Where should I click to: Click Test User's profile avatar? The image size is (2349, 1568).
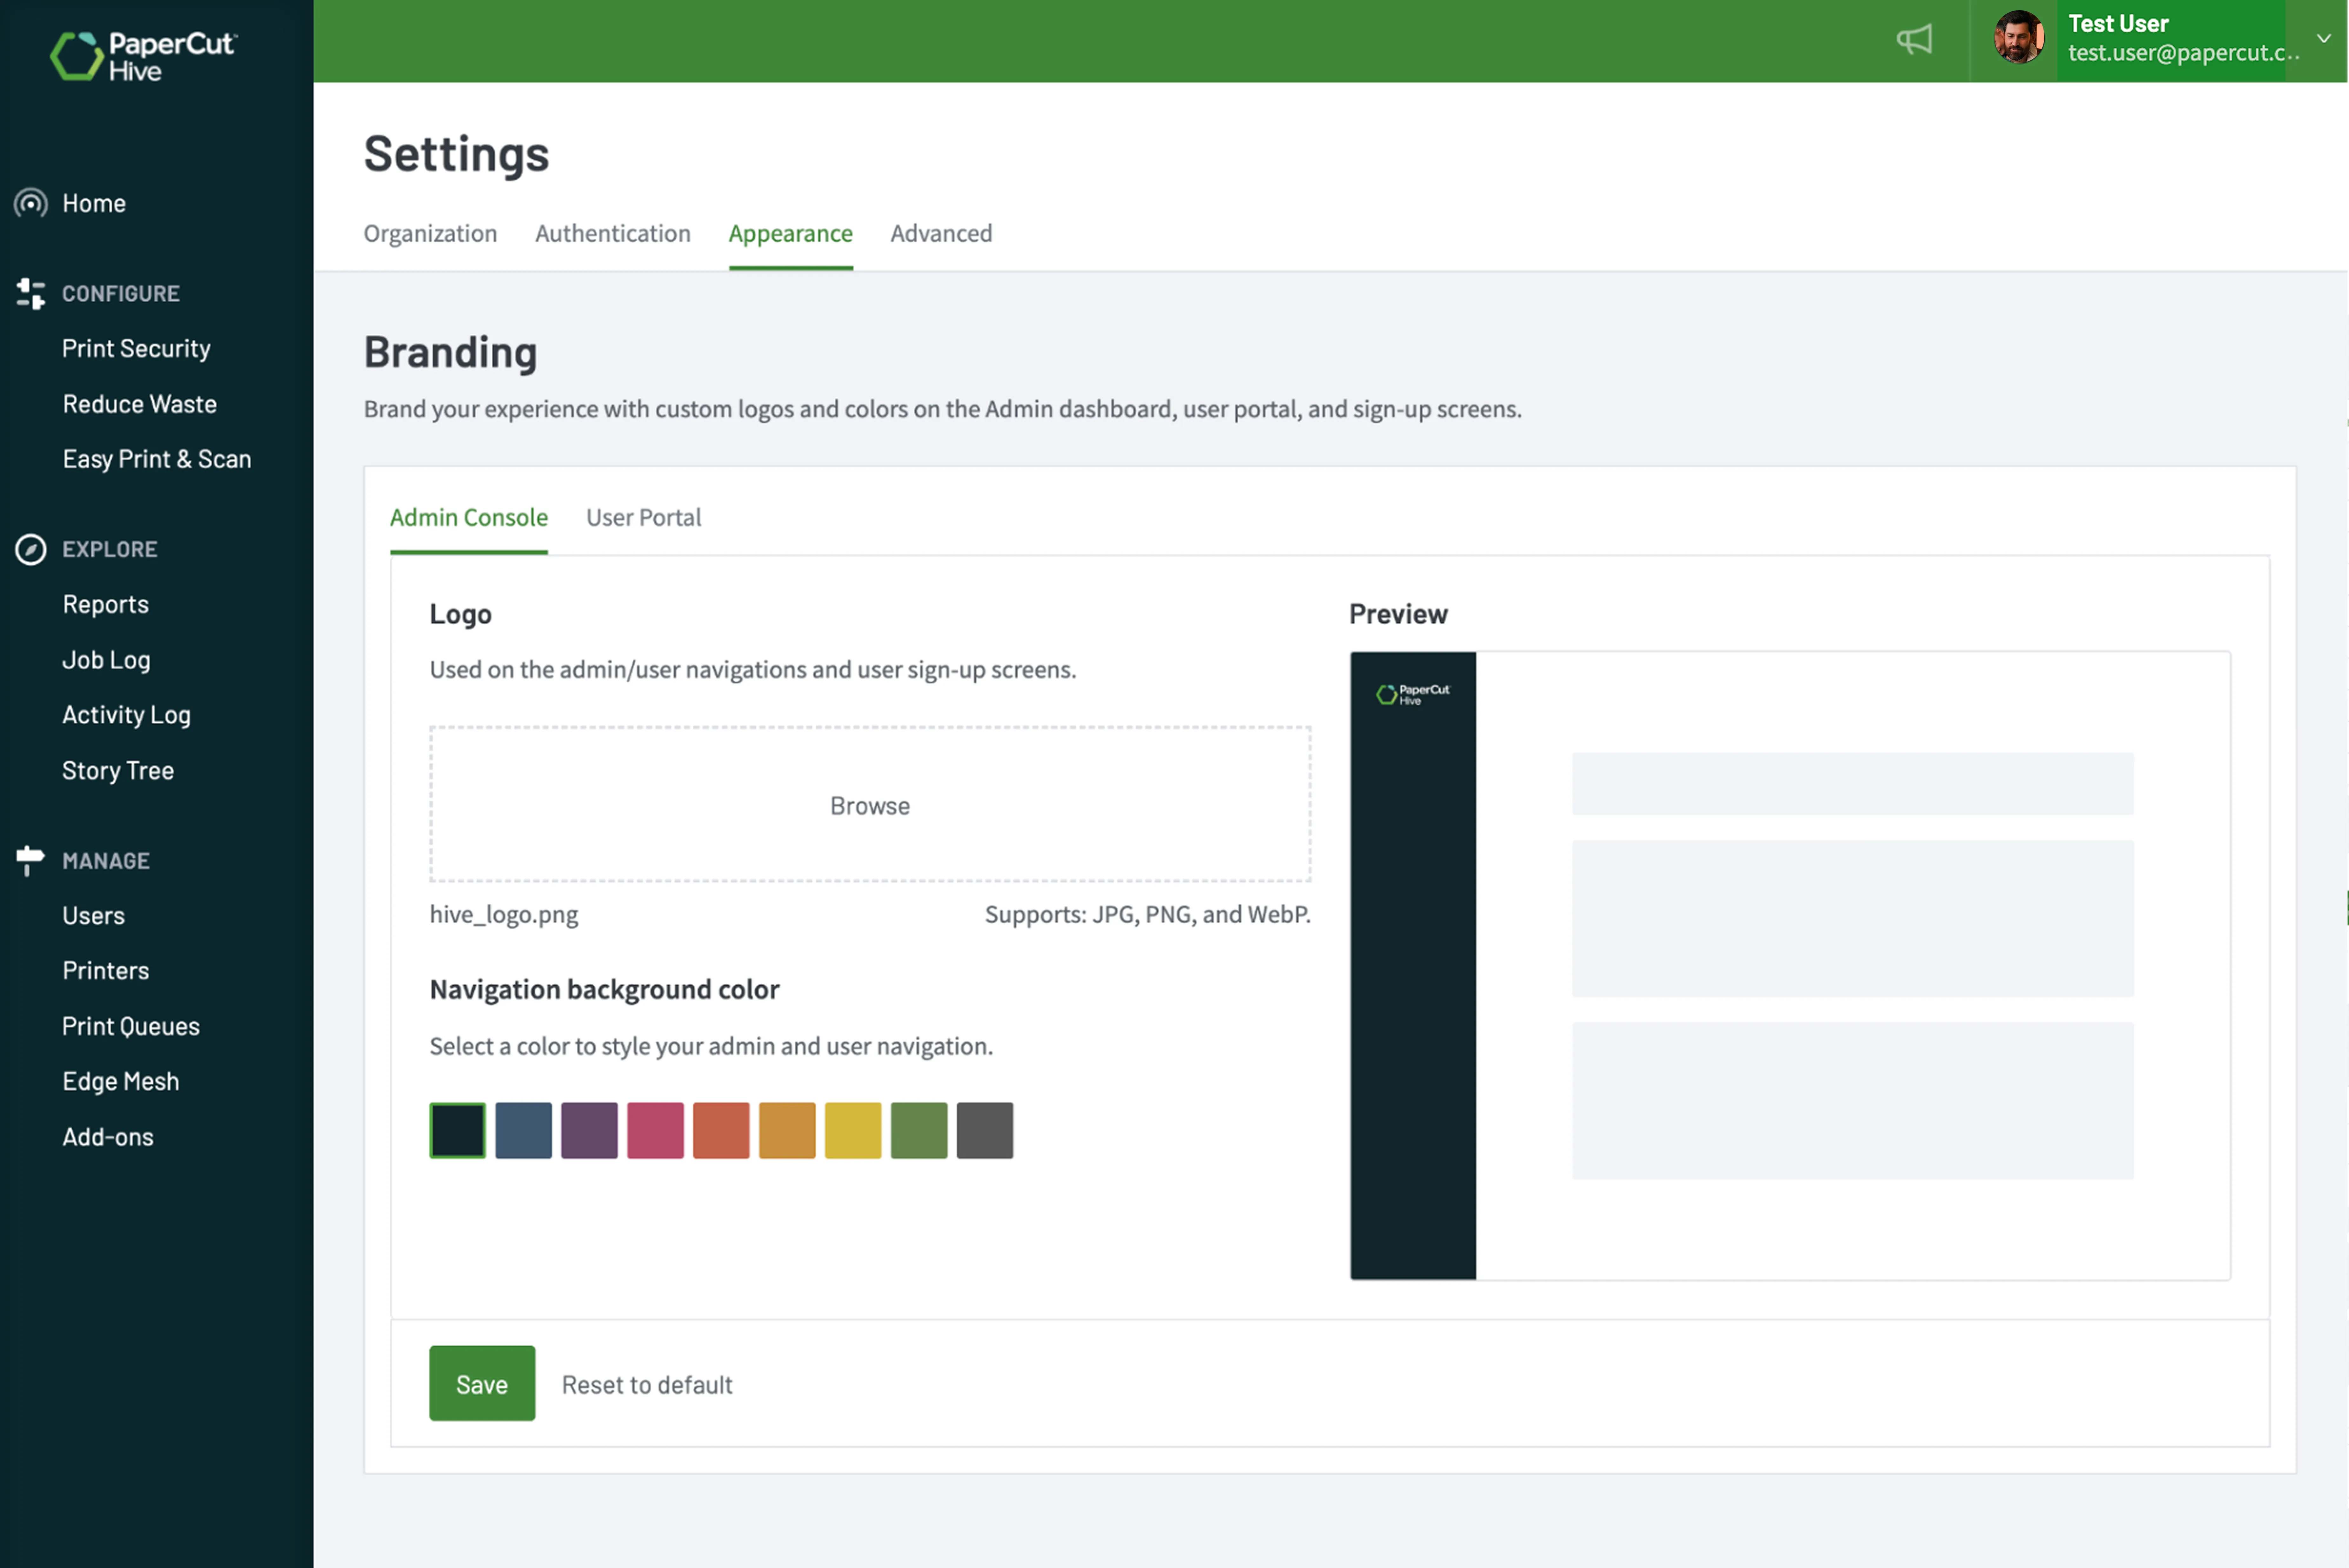tap(2018, 40)
